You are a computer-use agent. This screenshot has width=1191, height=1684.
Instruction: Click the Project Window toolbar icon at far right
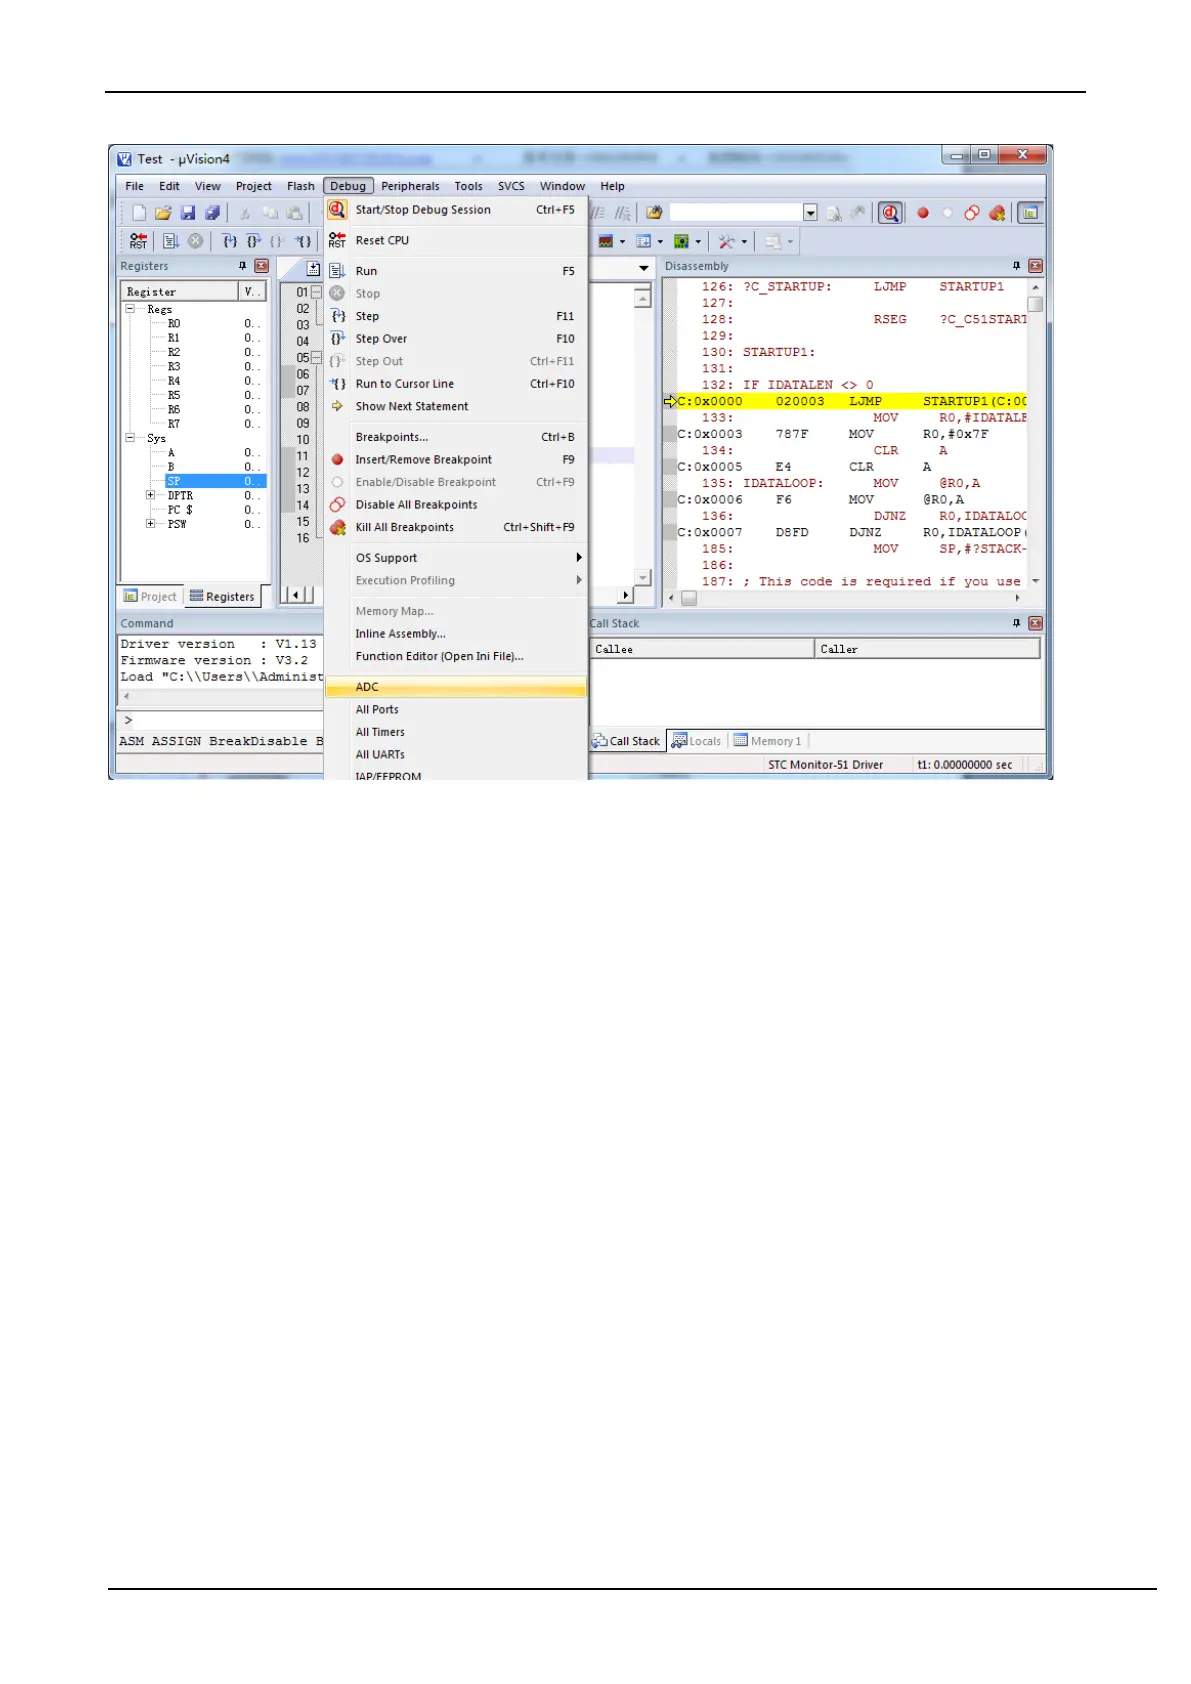(1030, 213)
